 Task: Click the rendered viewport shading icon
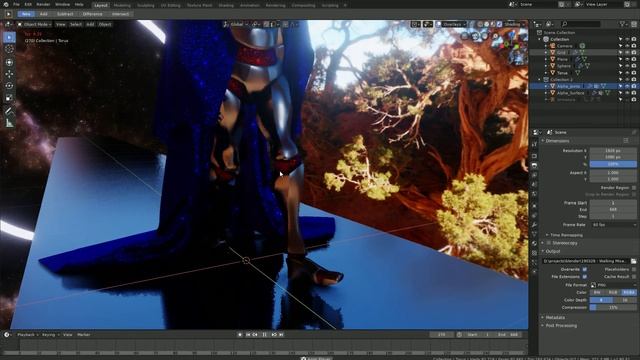pyautogui.click(x=499, y=24)
